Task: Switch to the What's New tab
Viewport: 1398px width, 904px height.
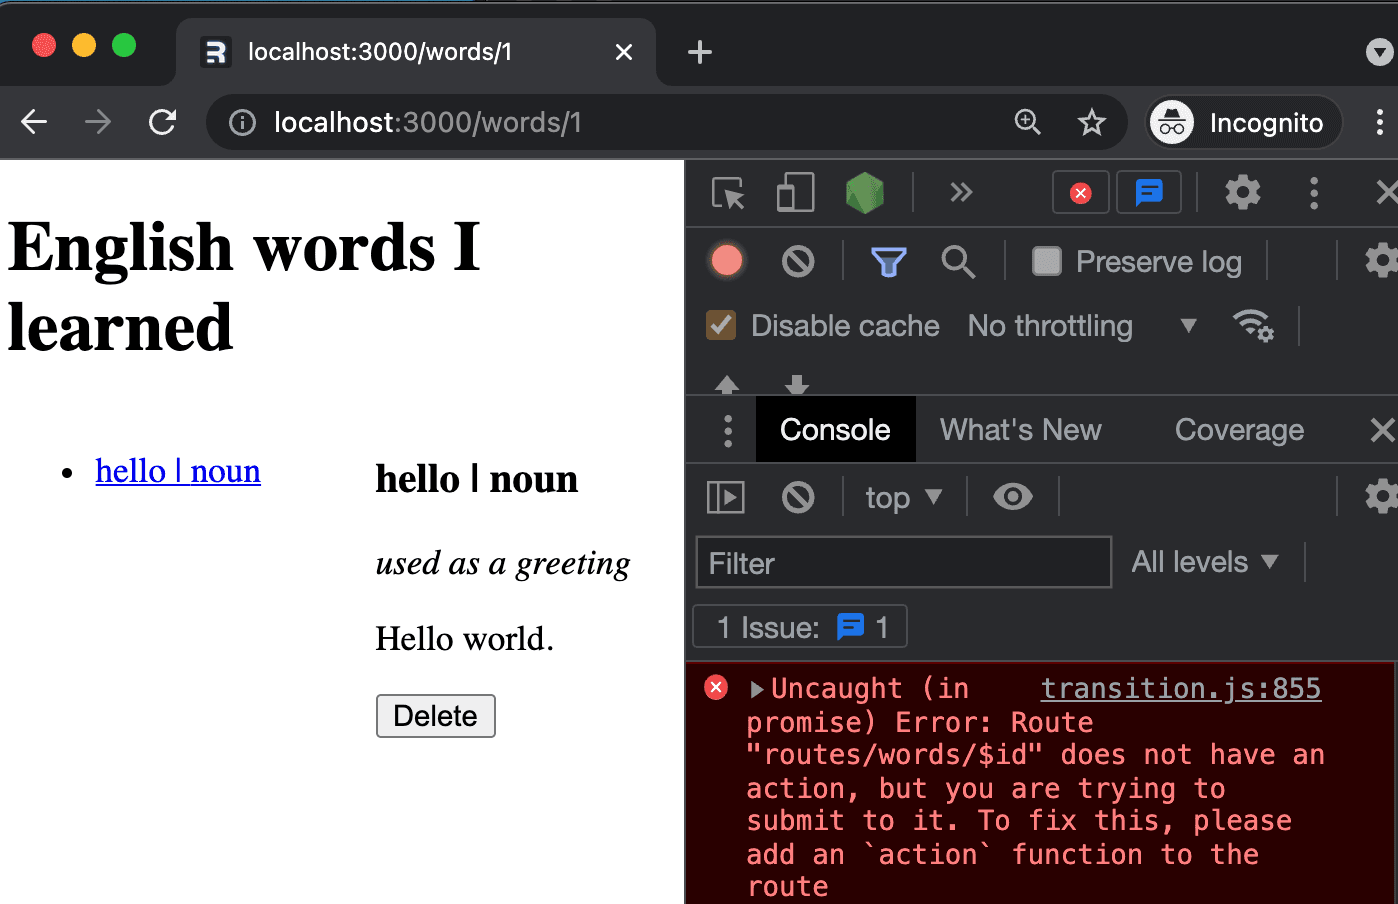Action: pyautogui.click(x=1020, y=429)
